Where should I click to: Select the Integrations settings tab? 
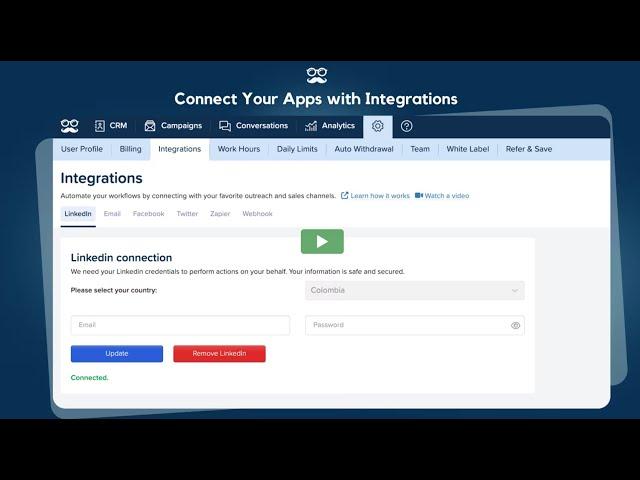(x=180, y=149)
